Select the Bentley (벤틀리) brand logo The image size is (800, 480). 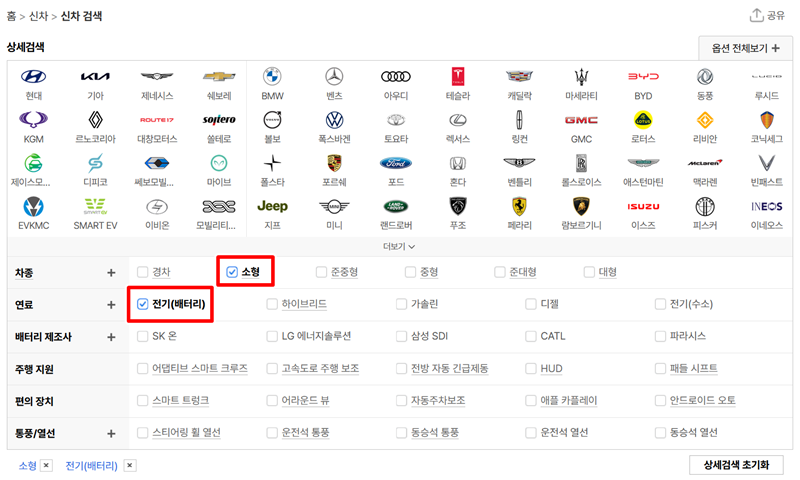[x=519, y=163]
